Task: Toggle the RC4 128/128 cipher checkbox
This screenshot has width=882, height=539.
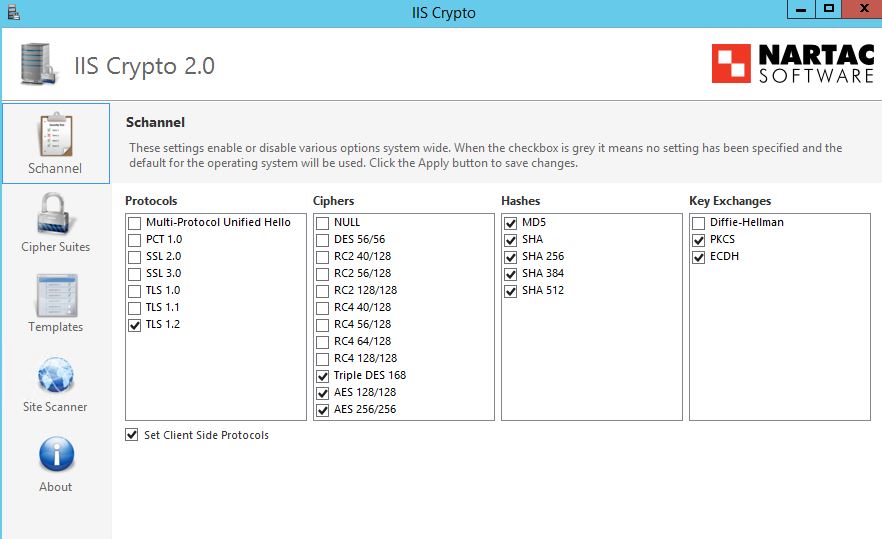Action: coord(322,359)
